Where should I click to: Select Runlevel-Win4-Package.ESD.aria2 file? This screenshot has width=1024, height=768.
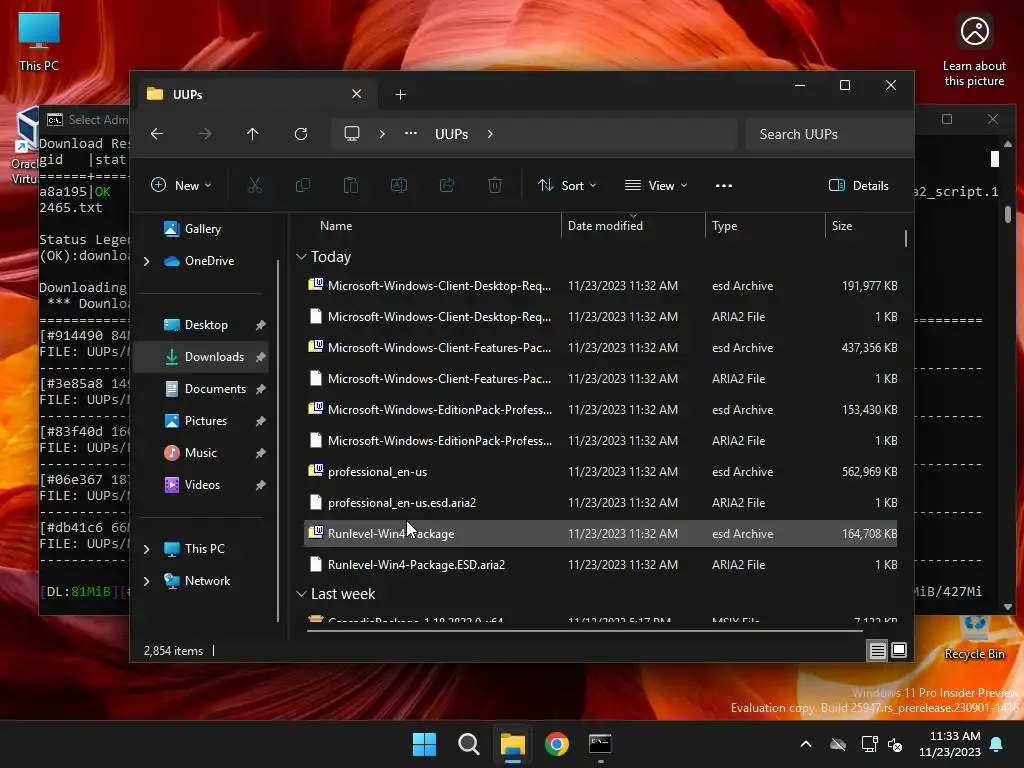[x=601, y=565]
